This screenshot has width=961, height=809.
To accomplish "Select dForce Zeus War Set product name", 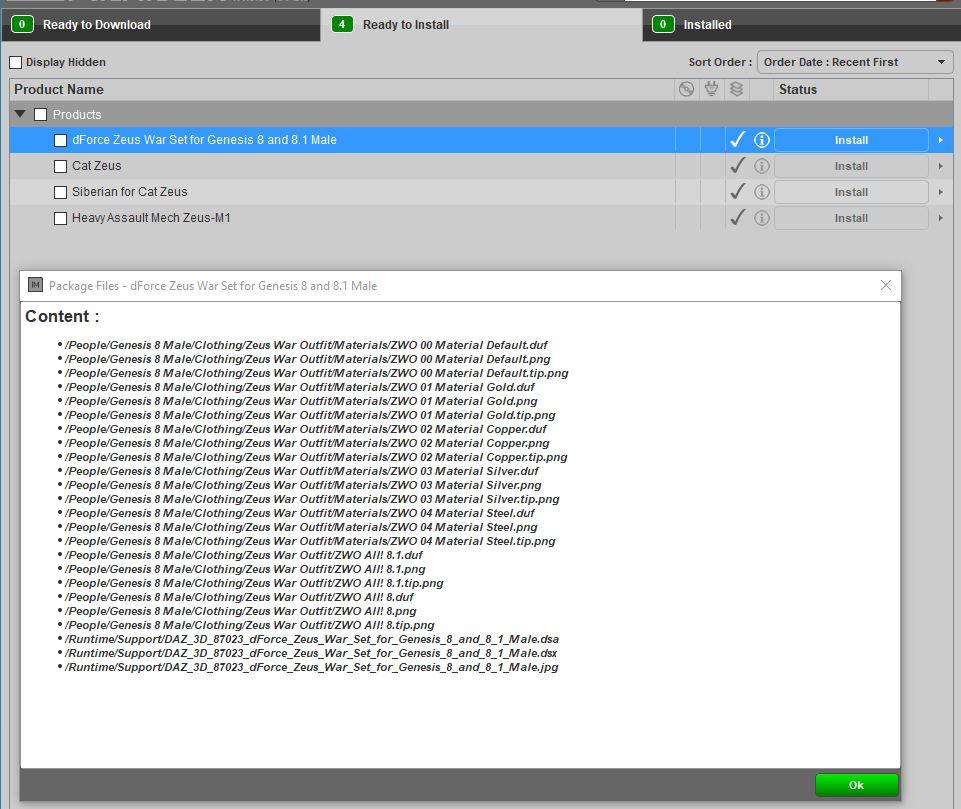I will tap(204, 140).
